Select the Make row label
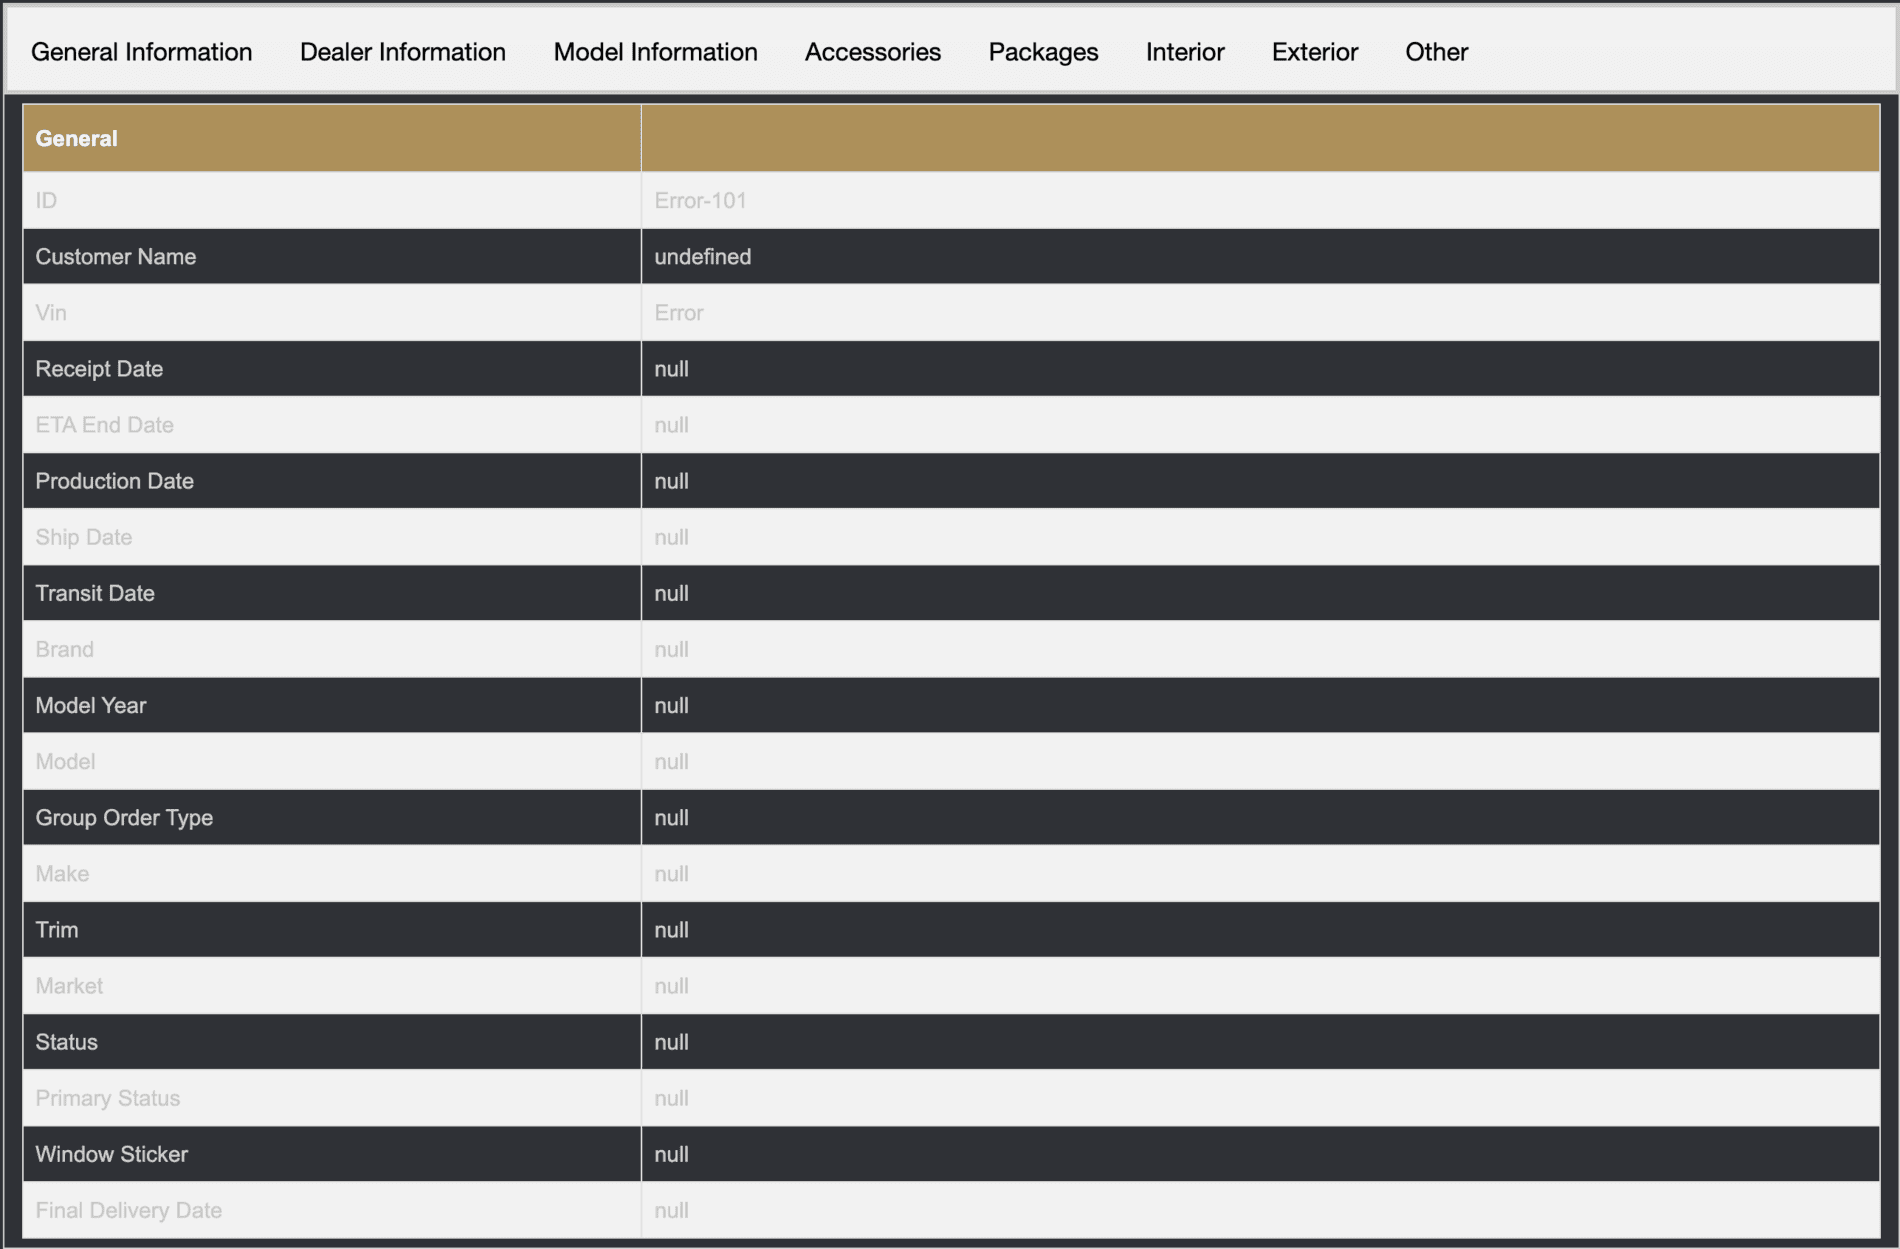Image resolution: width=1900 pixels, height=1249 pixels. click(x=62, y=873)
